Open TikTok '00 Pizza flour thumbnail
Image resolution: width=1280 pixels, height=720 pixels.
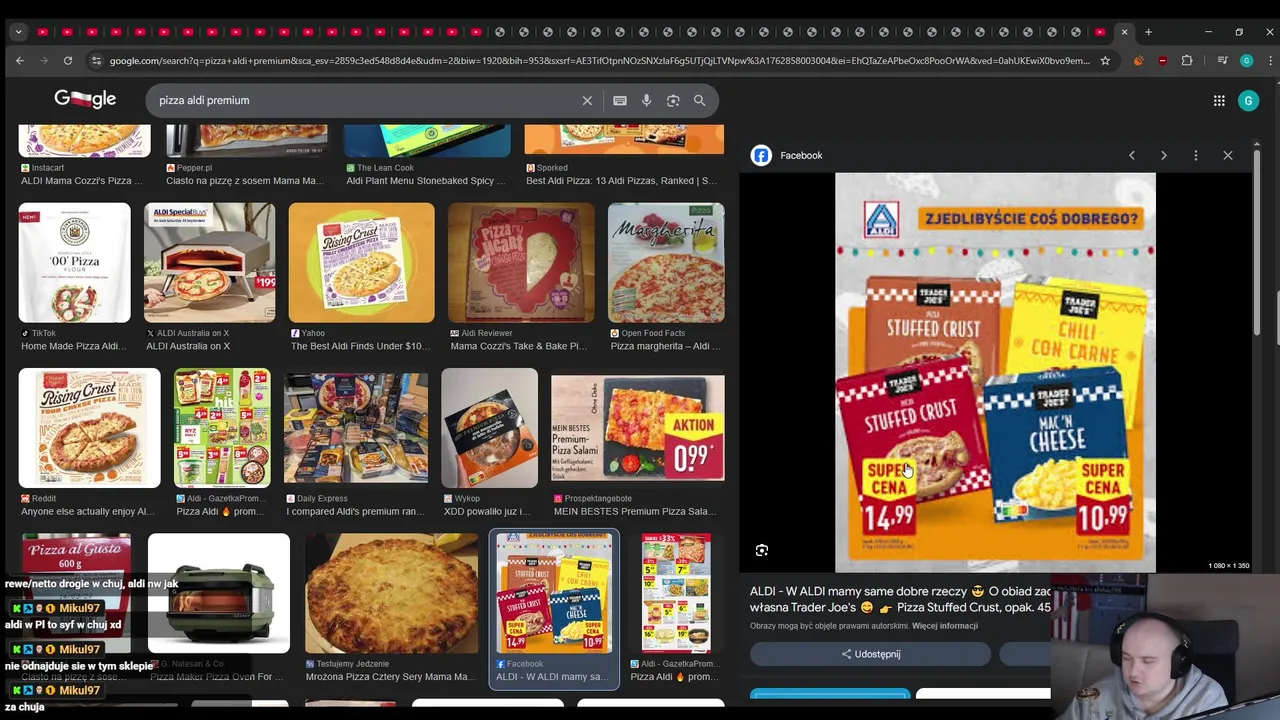(75, 263)
